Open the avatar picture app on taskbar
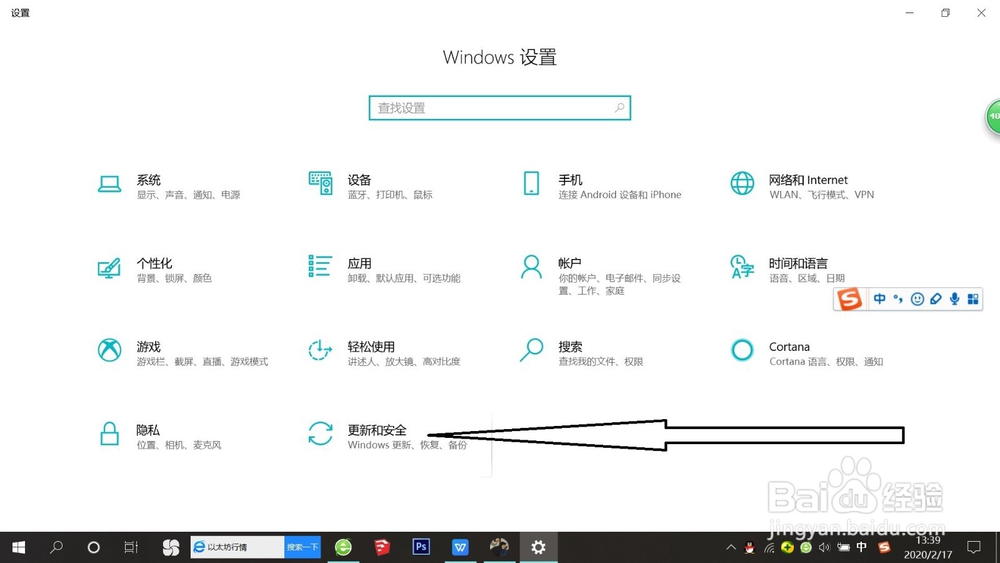The image size is (1000, 563). click(499, 547)
